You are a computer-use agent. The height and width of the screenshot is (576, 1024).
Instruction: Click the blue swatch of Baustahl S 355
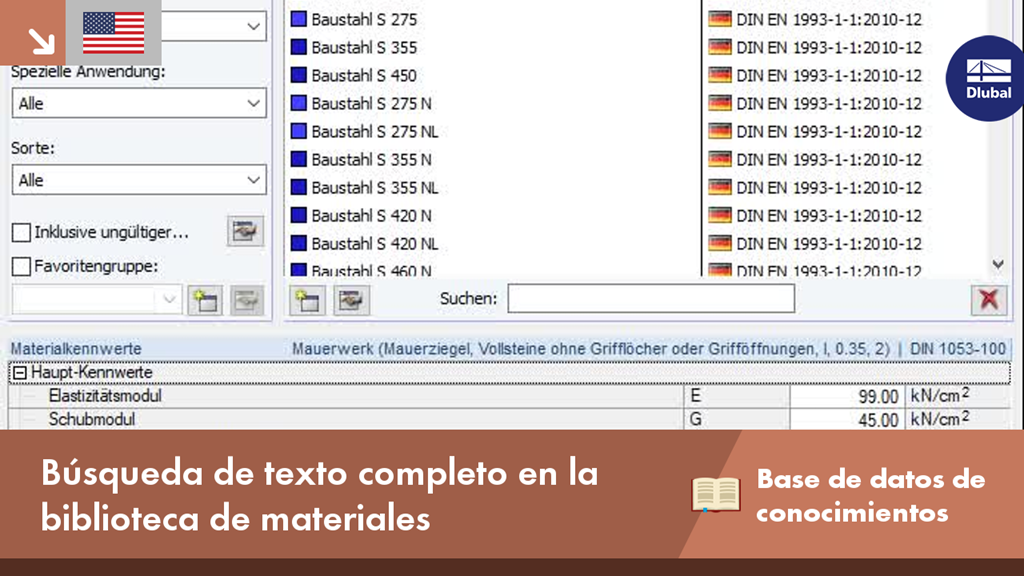click(298, 47)
